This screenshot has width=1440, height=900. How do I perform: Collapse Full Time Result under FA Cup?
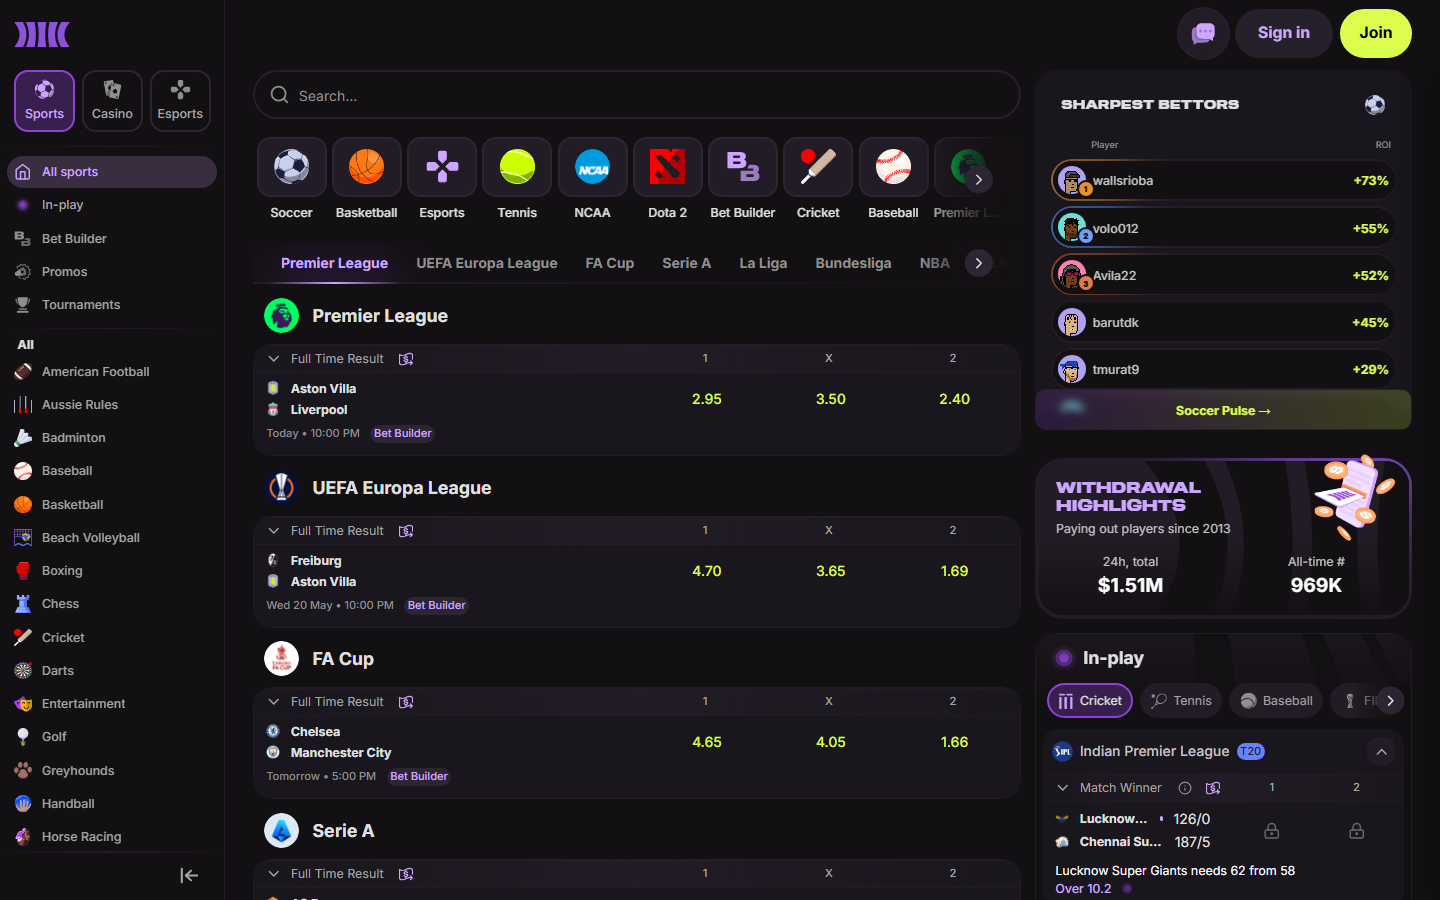point(273,702)
